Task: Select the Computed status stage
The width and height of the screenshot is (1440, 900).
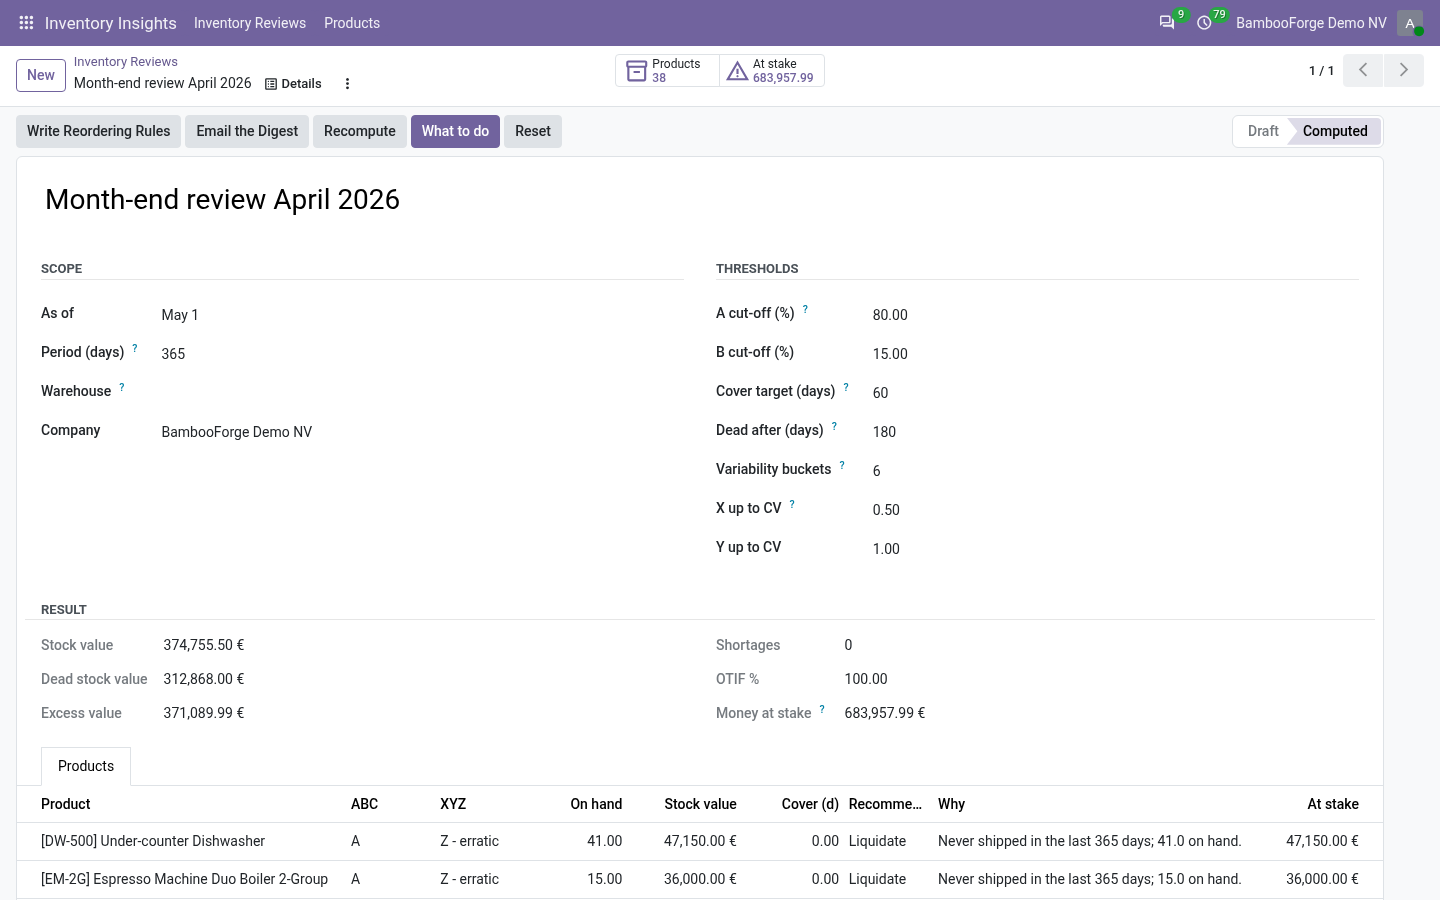Action: click(1335, 131)
